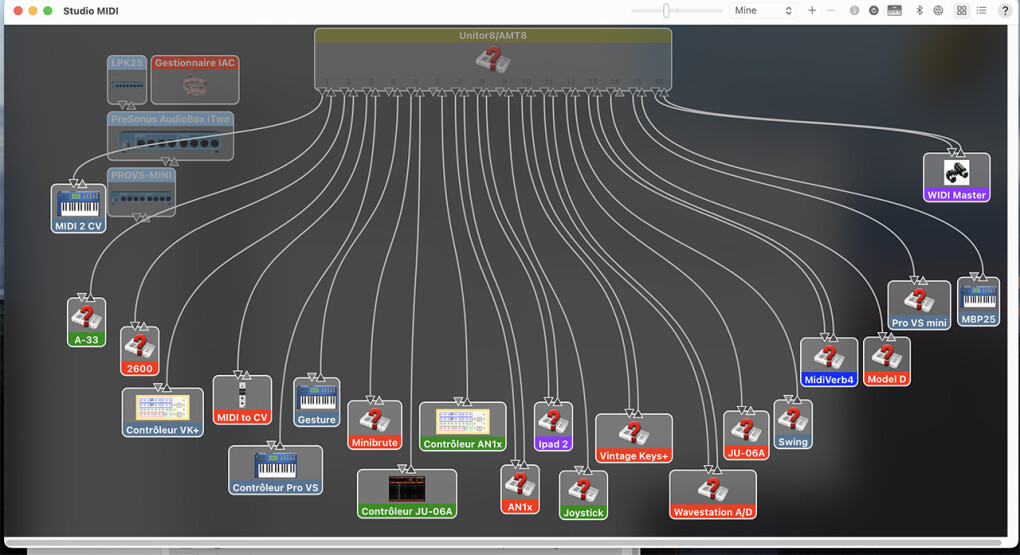The height and width of the screenshot is (555, 1020).
Task: Open the help question mark button
Action: 1005,10
